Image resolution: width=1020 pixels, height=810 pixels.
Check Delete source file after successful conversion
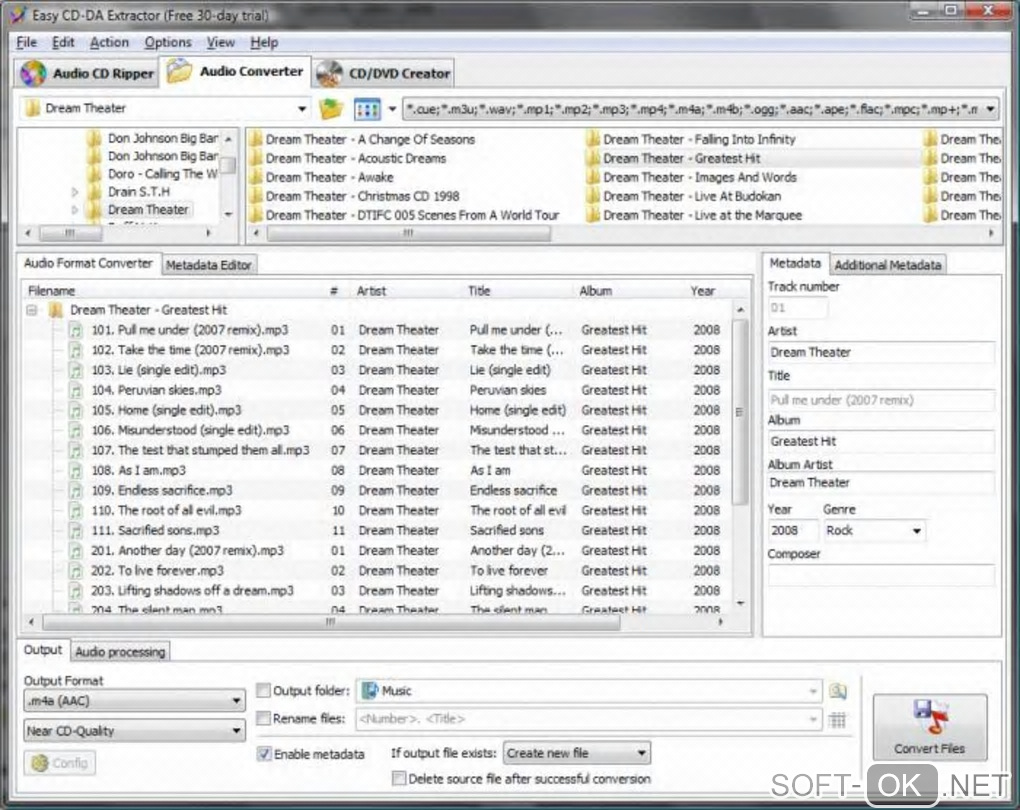pyautogui.click(x=399, y=778)
